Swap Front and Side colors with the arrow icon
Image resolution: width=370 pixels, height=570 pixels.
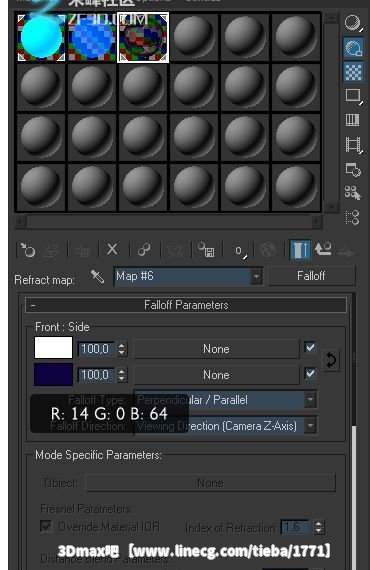(331, 361)
